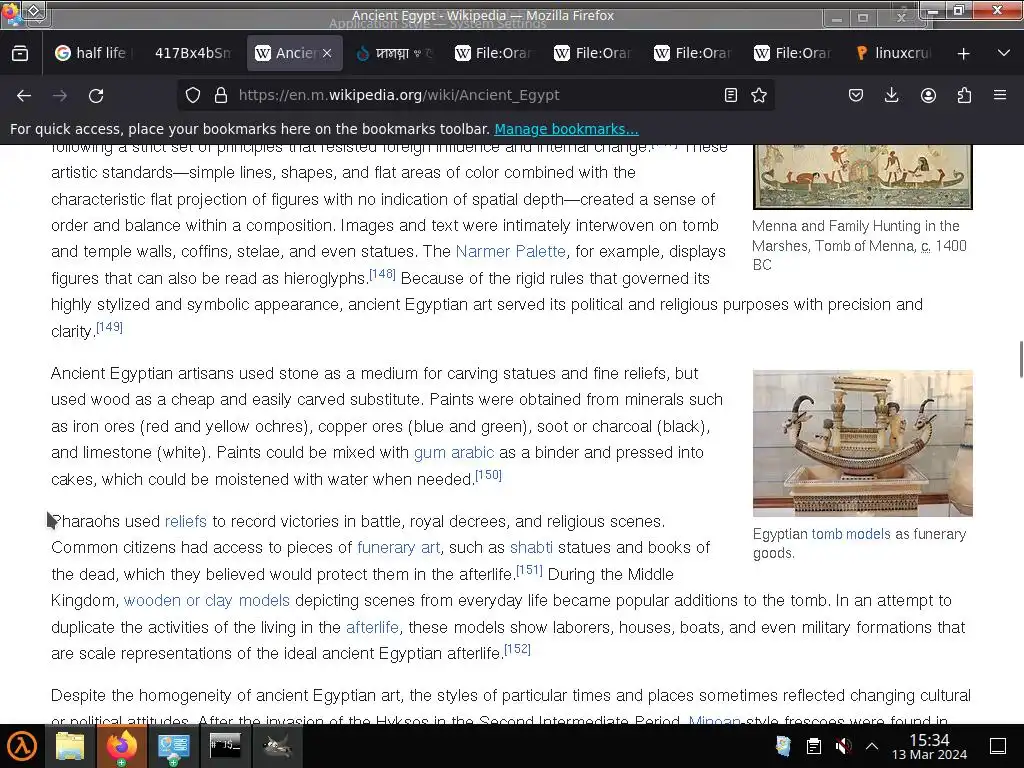Open Manage bookmarks link
Screen dimensions: 1024x768
566,129
